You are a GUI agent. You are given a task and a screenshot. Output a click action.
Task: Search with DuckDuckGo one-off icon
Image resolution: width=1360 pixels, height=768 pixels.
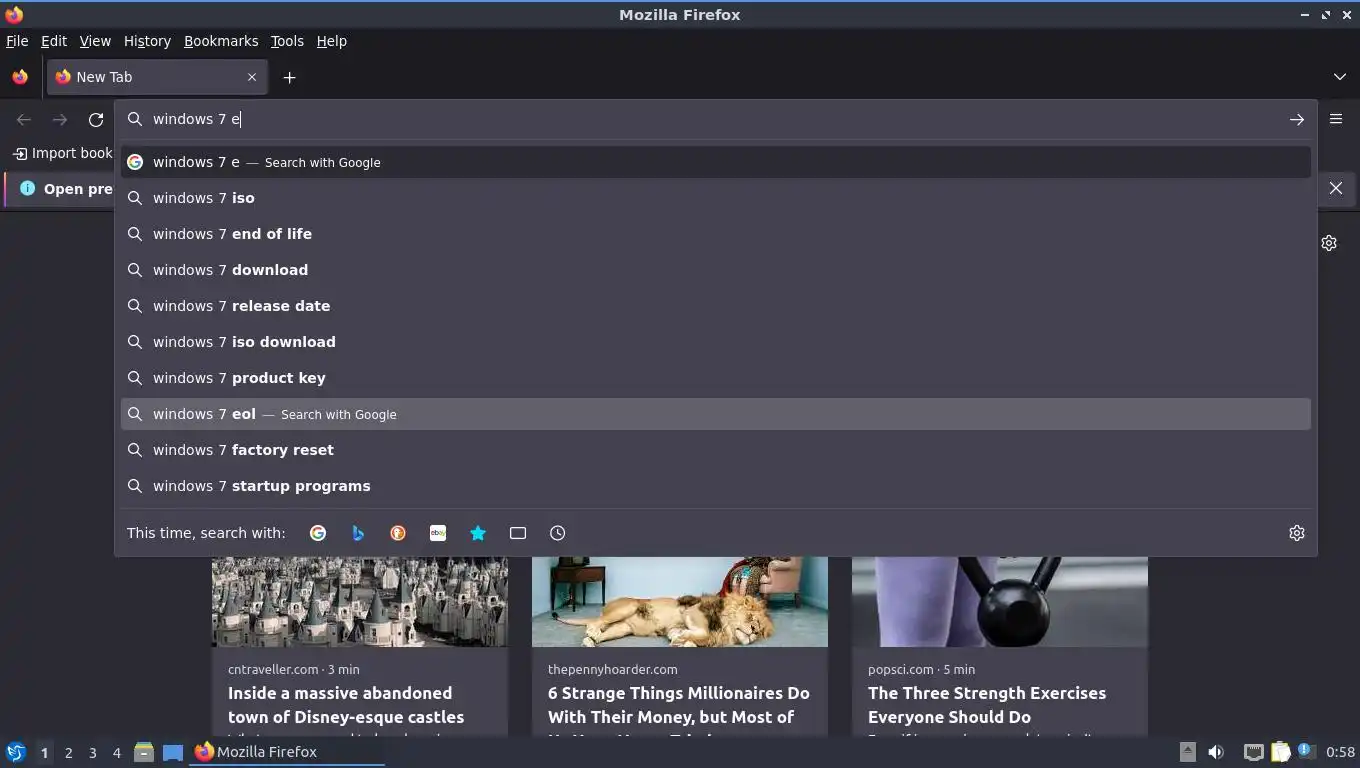(398, 533)
